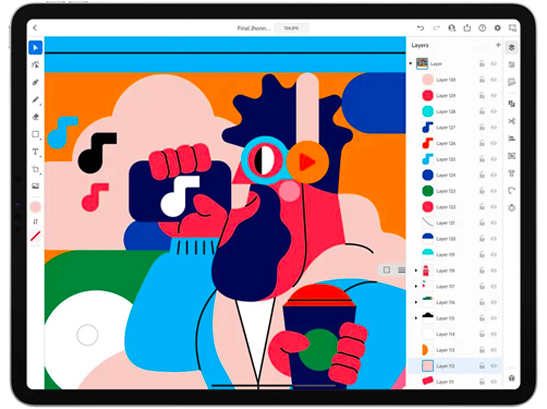This screenshot has width=547, height=409.
Task: Go back using top-left arrow
Action: coord(35,28)
